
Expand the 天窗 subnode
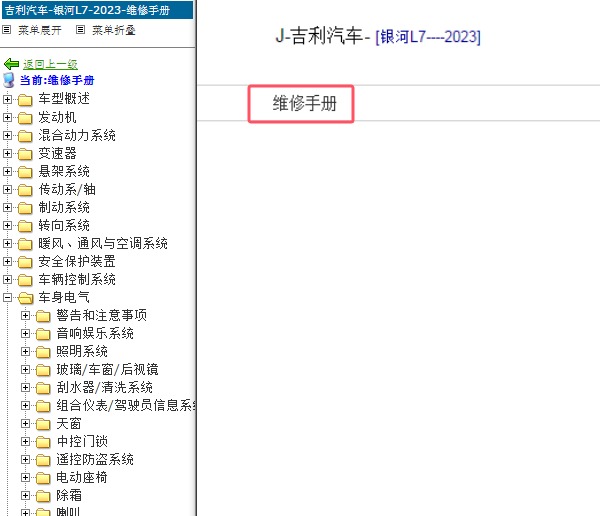pyautogui.click(x=25, y=423)
